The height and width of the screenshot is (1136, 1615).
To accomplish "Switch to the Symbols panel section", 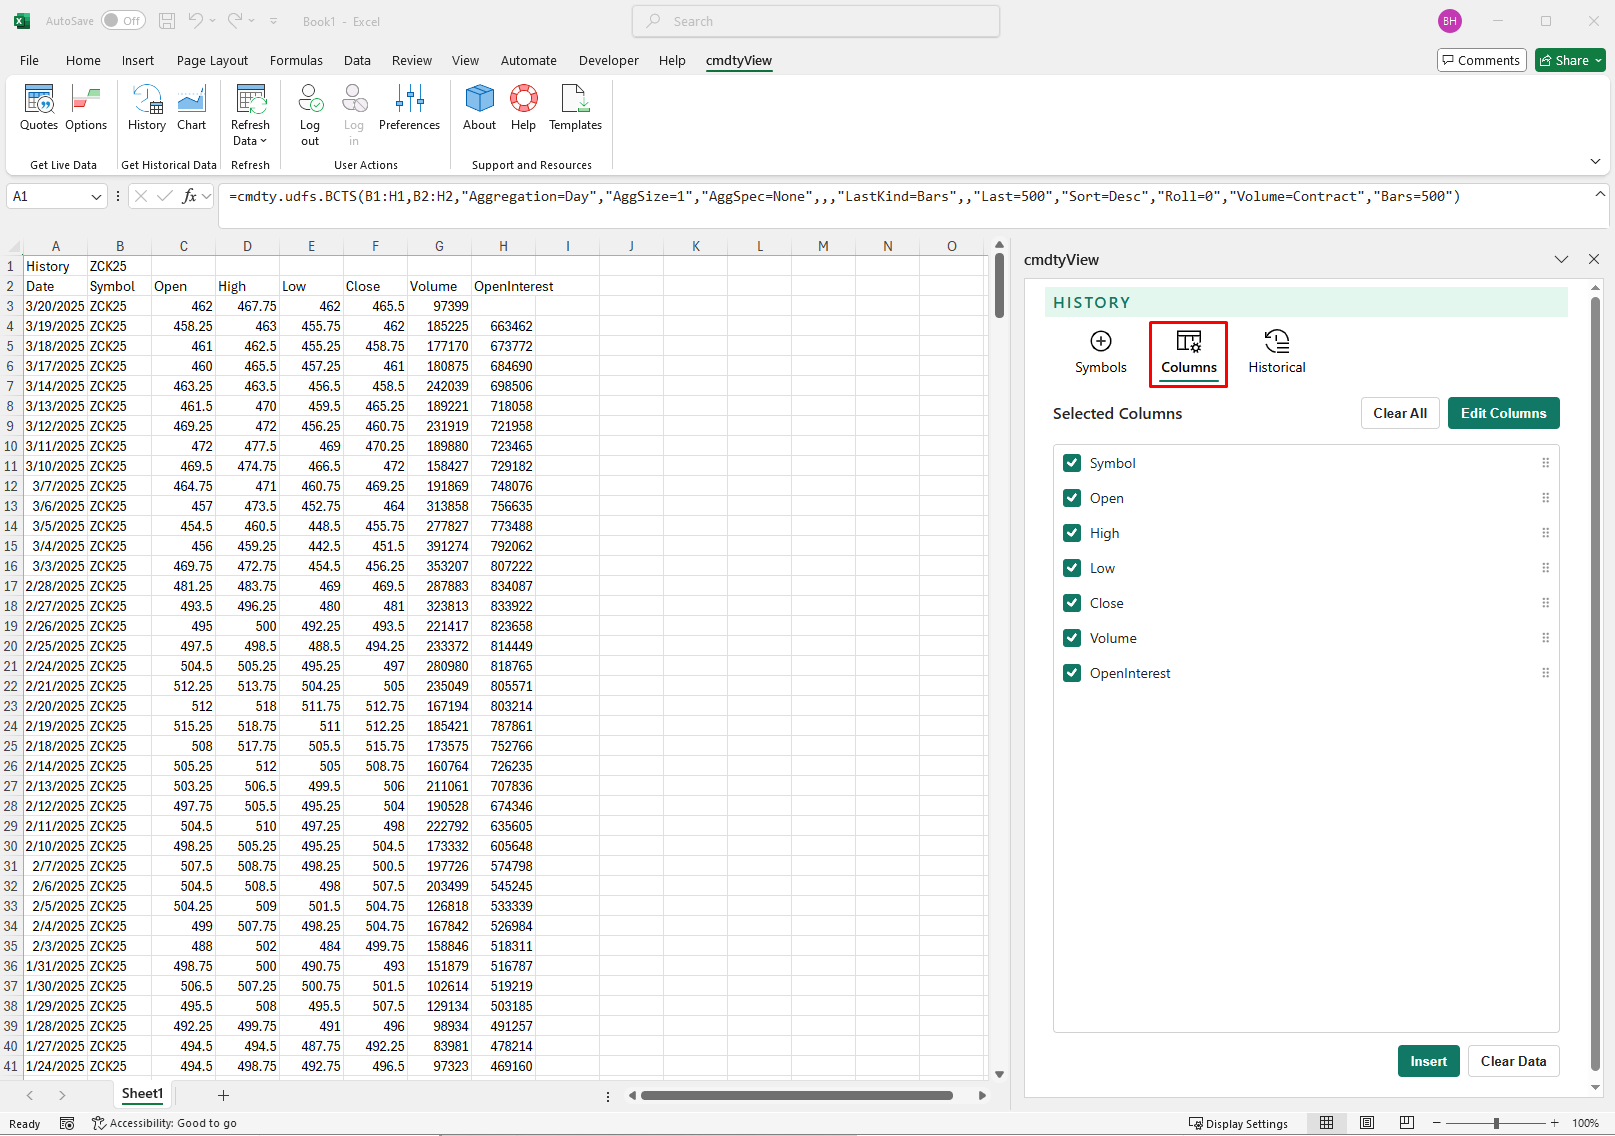I will pyautogui.click(x=1100, y=353).
